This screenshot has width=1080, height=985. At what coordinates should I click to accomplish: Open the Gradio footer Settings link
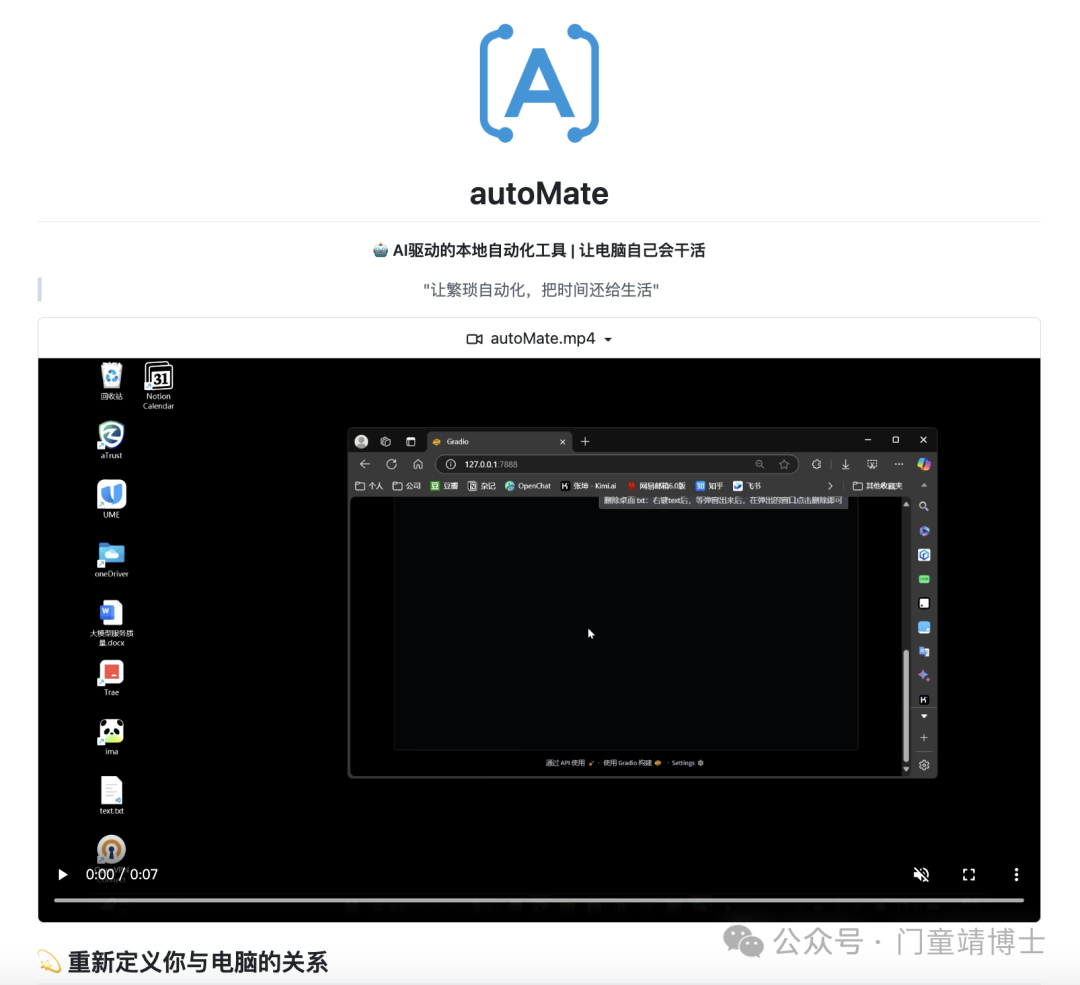click(x=687, y=763)
